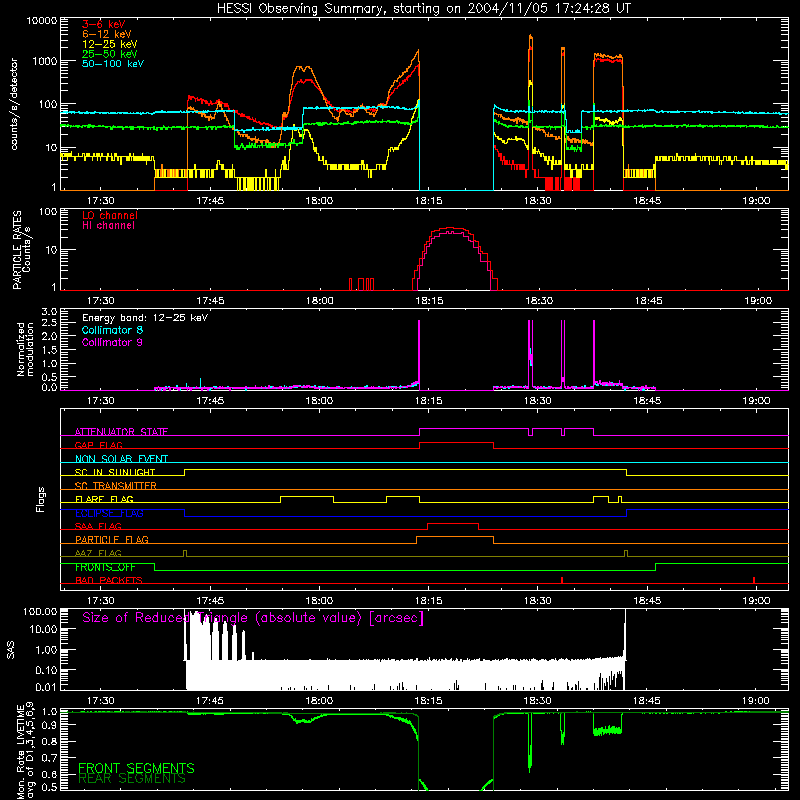
Task: Select the PARTICLE_FLAG label
Action: pos(112,539)
